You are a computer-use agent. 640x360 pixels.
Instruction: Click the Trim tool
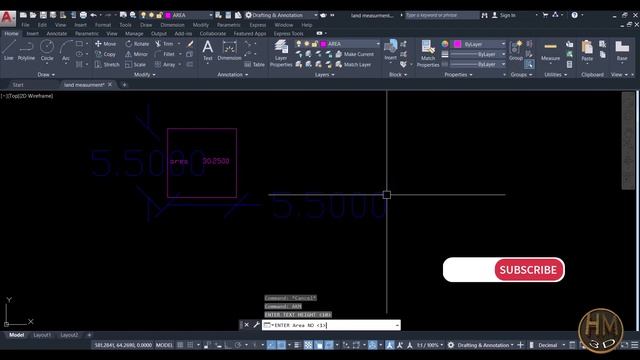(164, 44)
